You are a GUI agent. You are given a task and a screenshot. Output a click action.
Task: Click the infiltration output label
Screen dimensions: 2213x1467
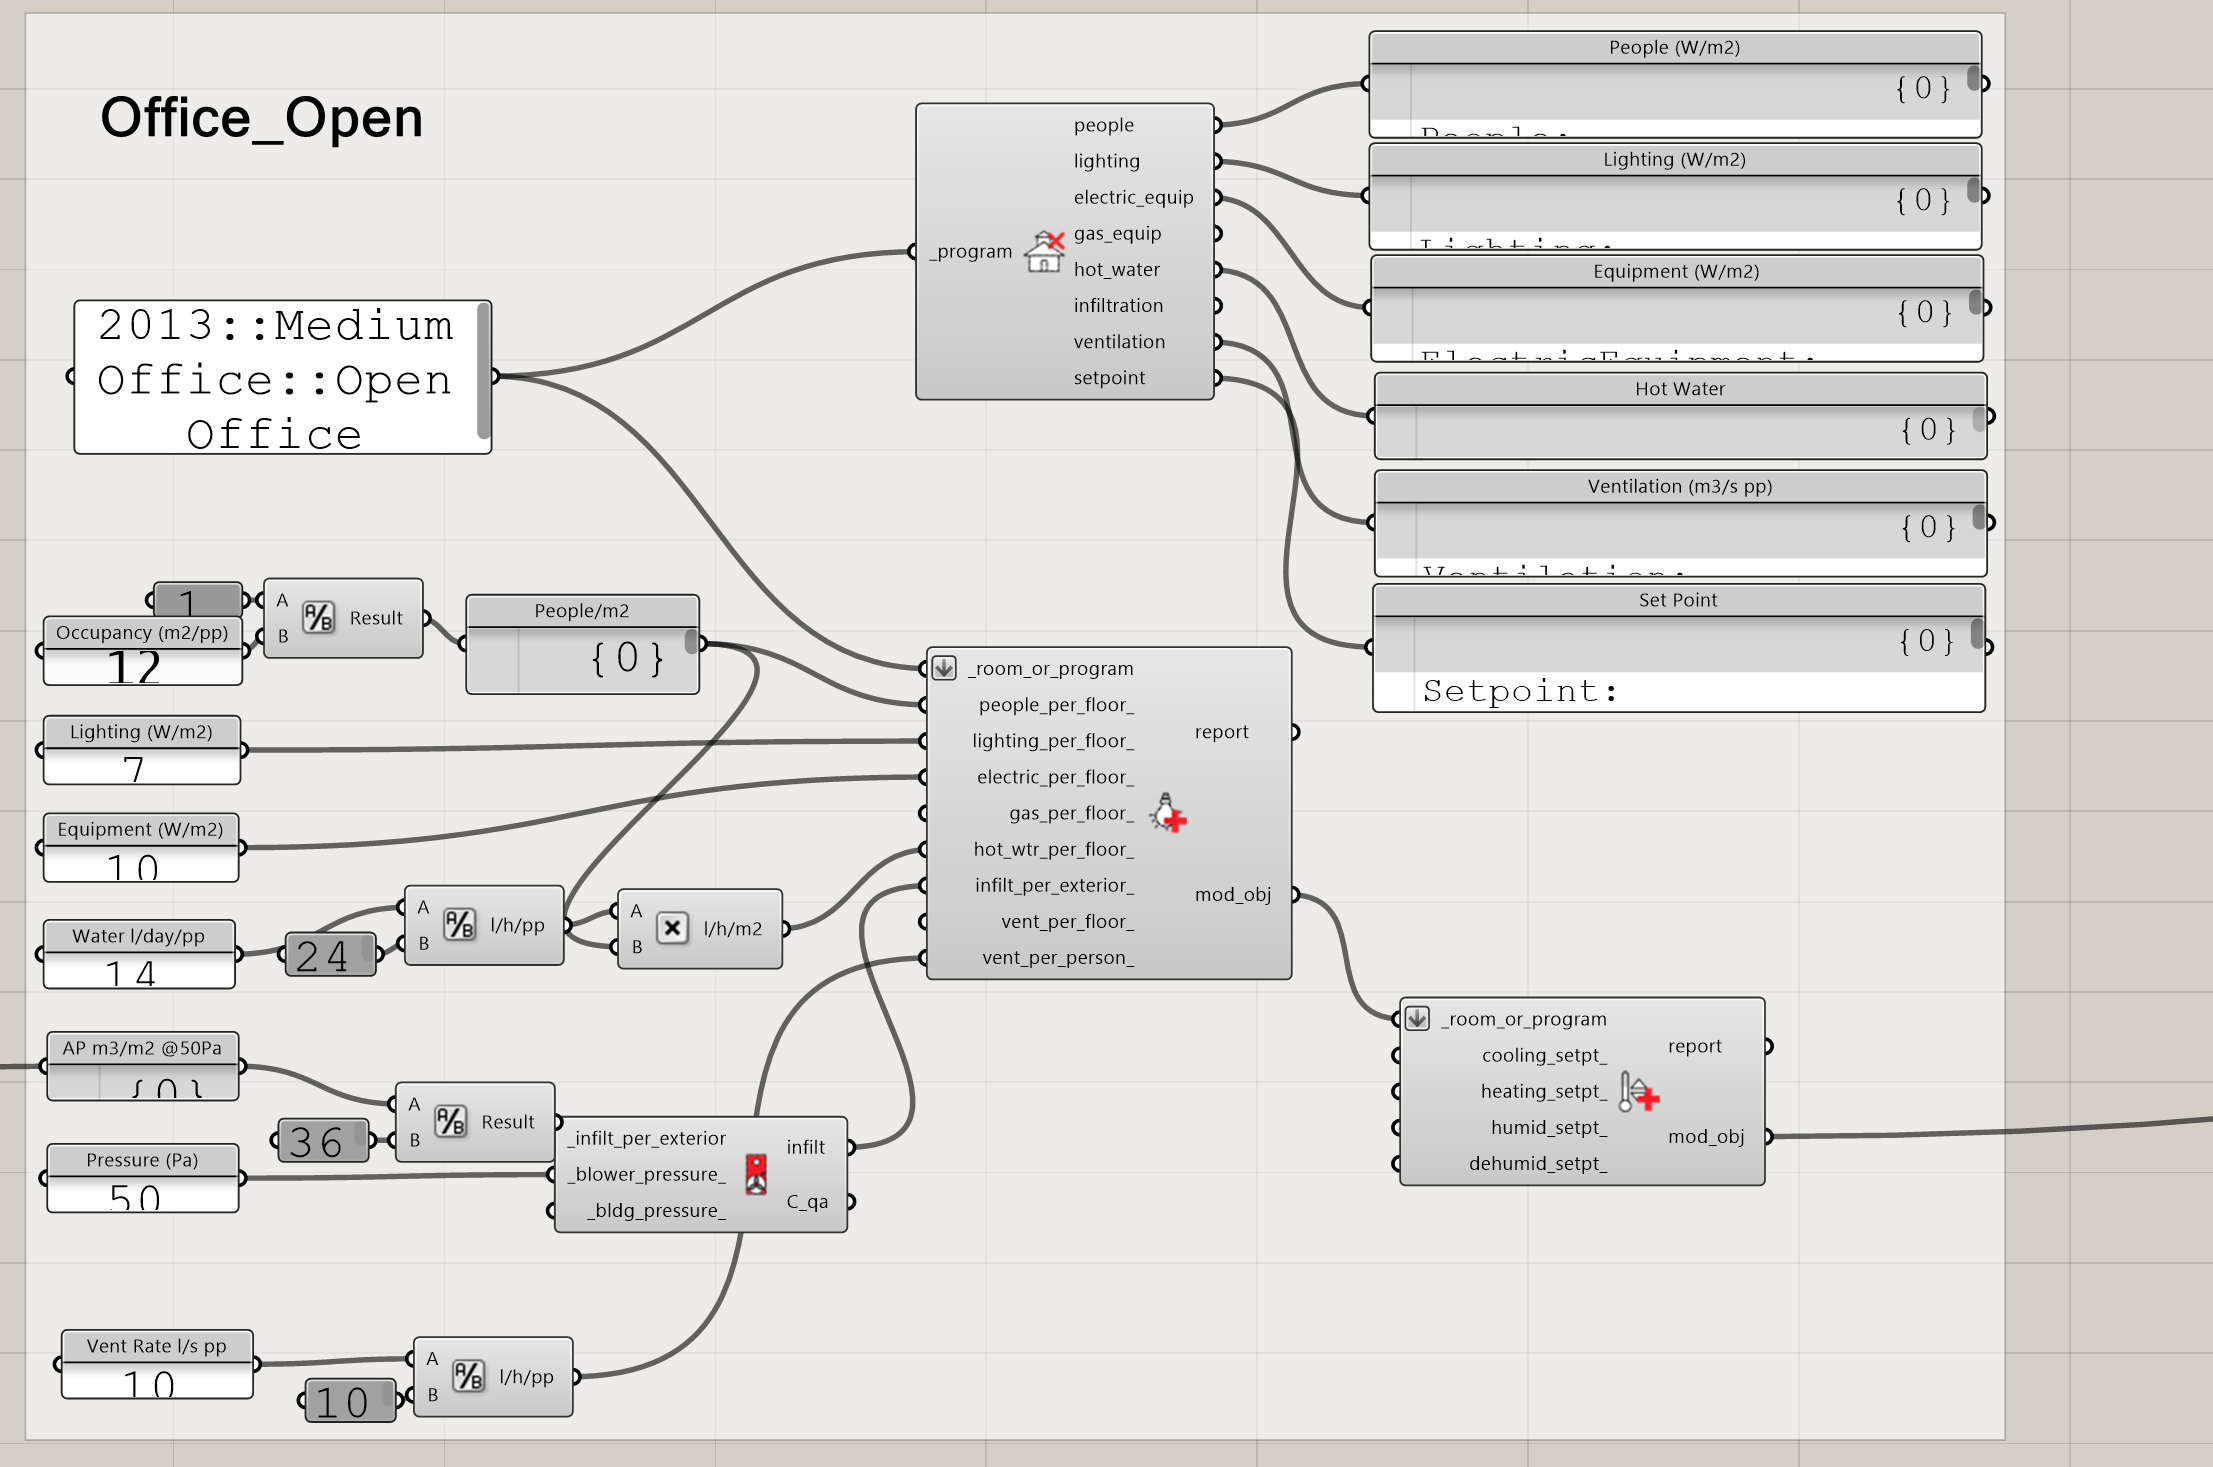point(1118,305)
